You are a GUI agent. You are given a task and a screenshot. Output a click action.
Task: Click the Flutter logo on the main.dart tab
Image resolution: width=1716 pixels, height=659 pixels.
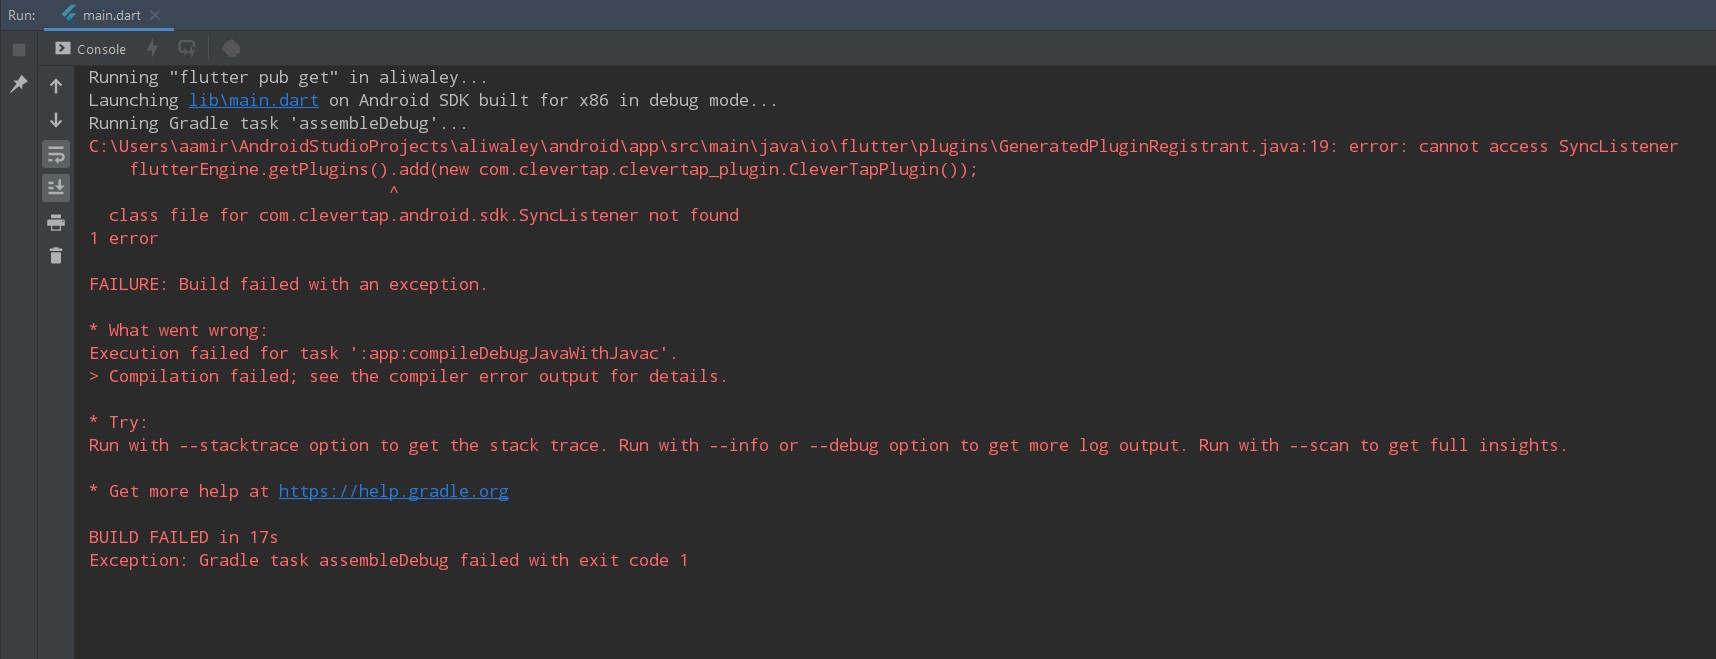(69, 15)
